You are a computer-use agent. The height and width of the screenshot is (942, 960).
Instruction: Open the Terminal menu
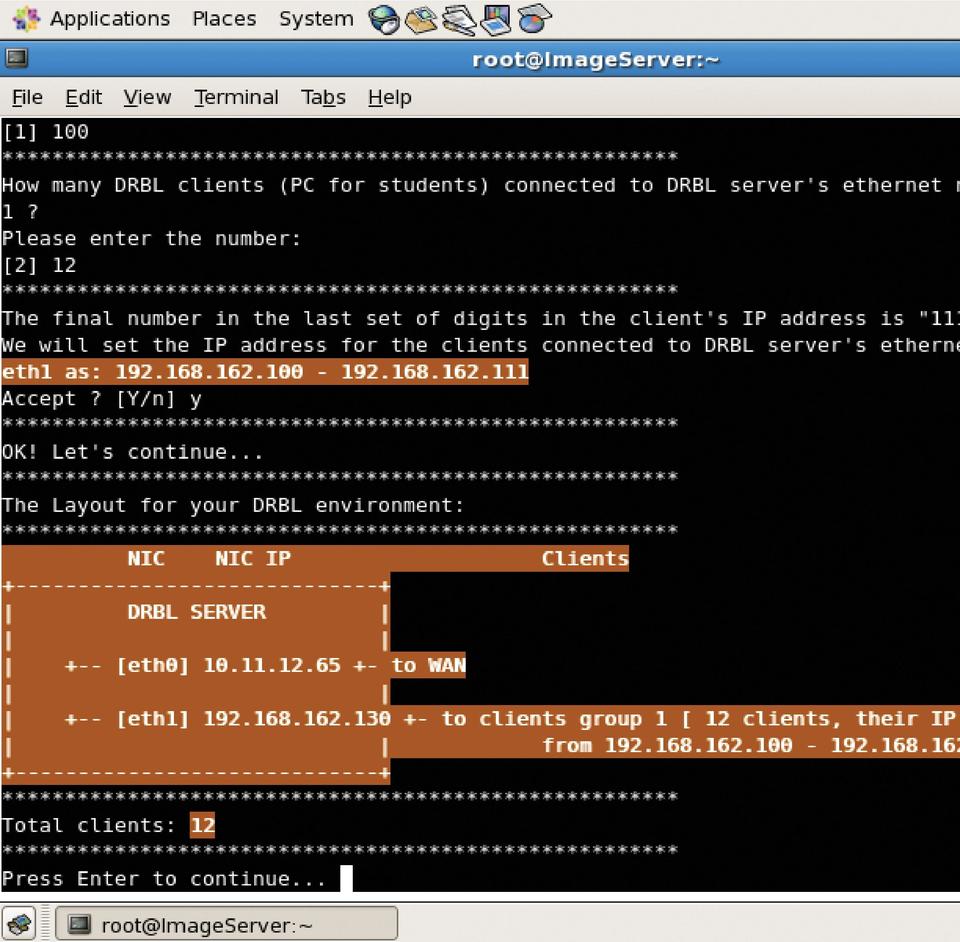pos(236,97)
